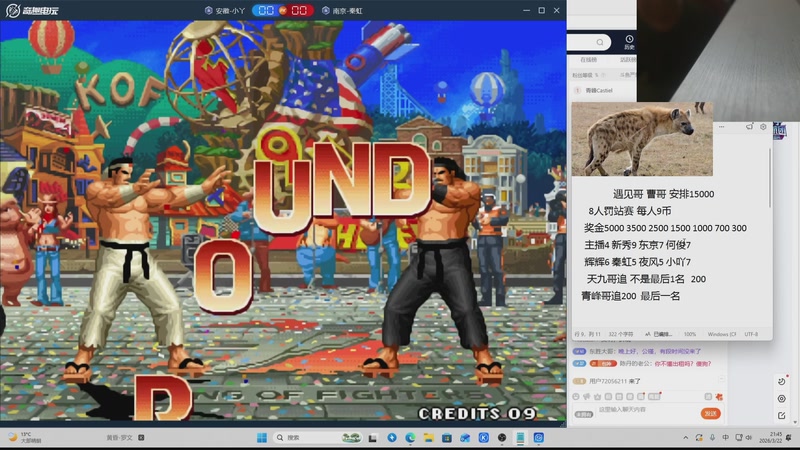This screenshot has height=450, width=800.
Task: Click the '用户72056211 来了' entry notice
Action: (x=614, y=381)
